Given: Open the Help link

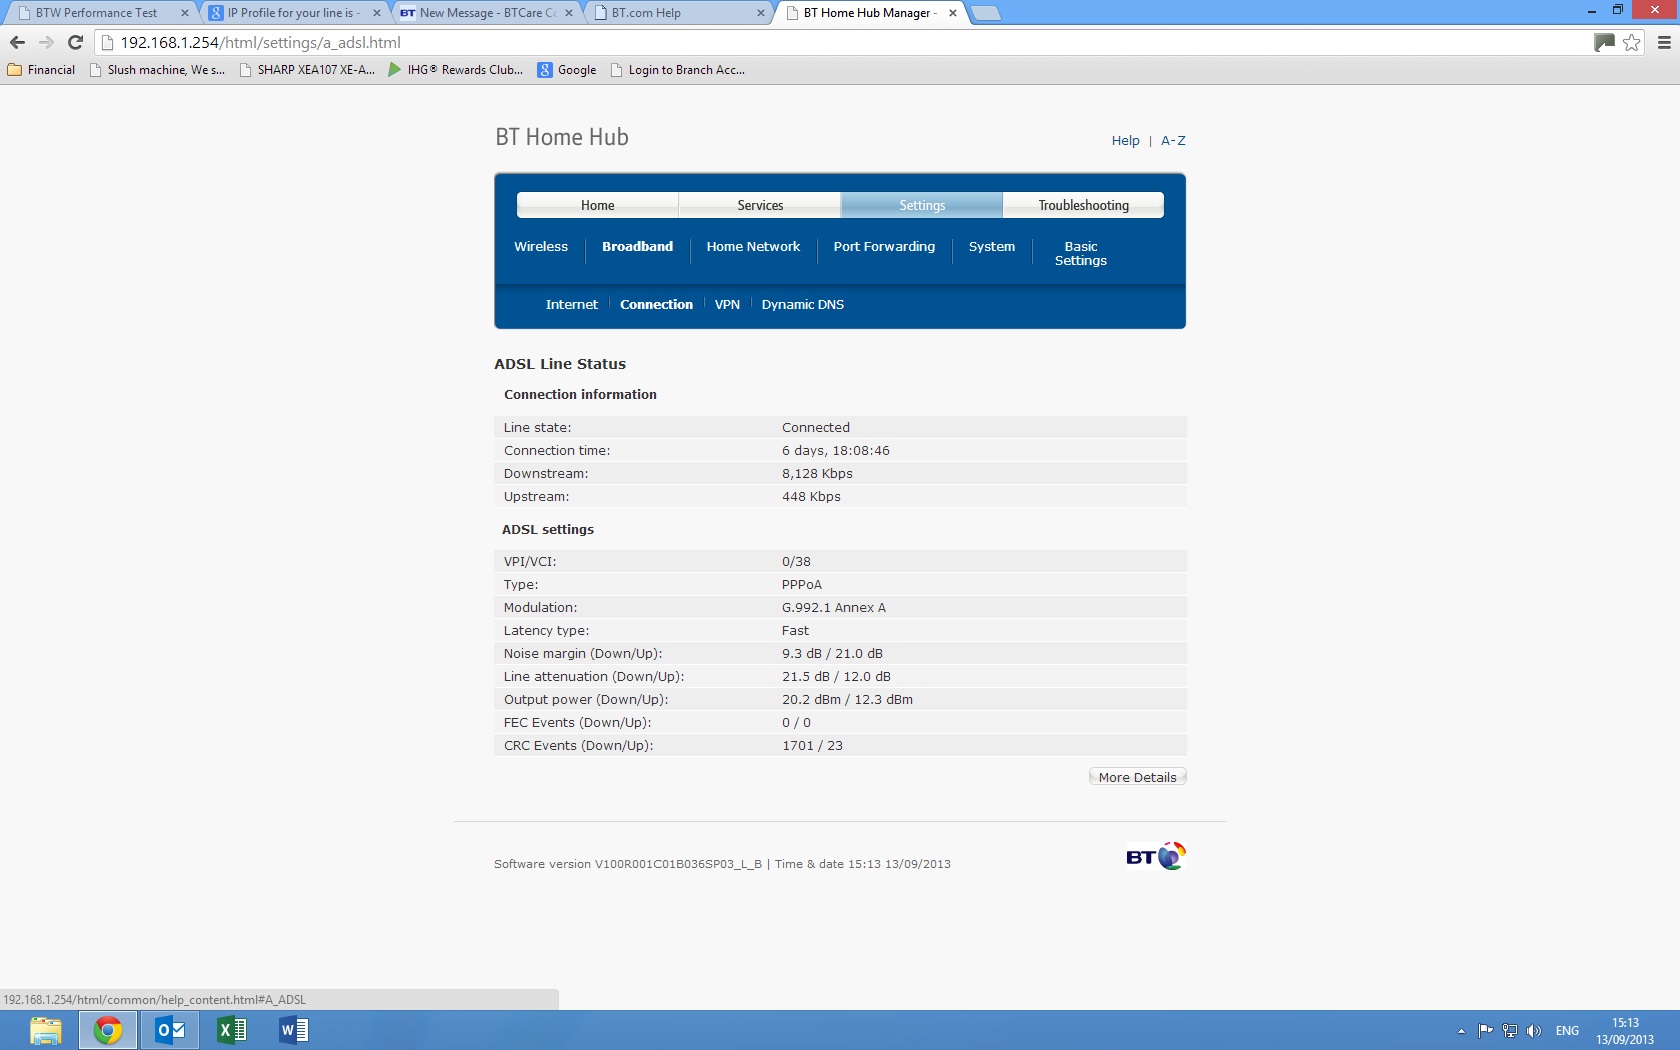Looking at the screenshot, I should pyautogui.click(x=1125, y=141).
